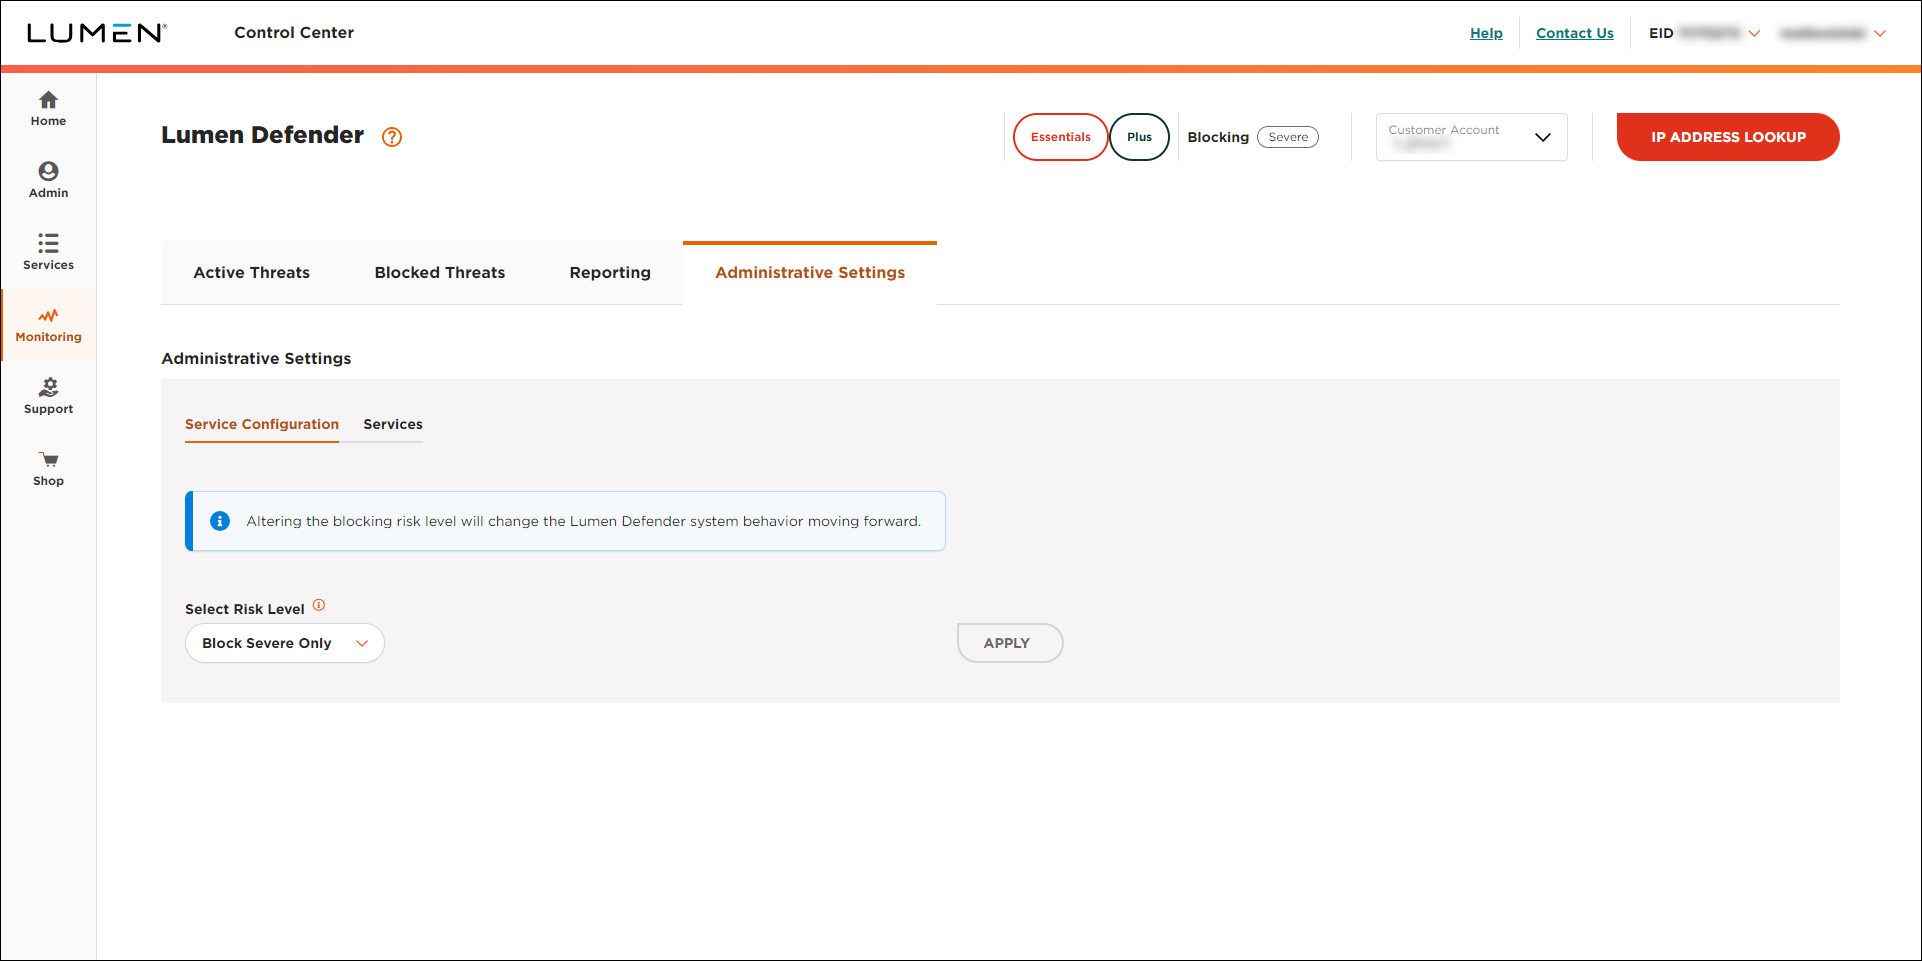Switch to the Active Threats tab
Screen dimensions: 1922x961
point(251,272)
